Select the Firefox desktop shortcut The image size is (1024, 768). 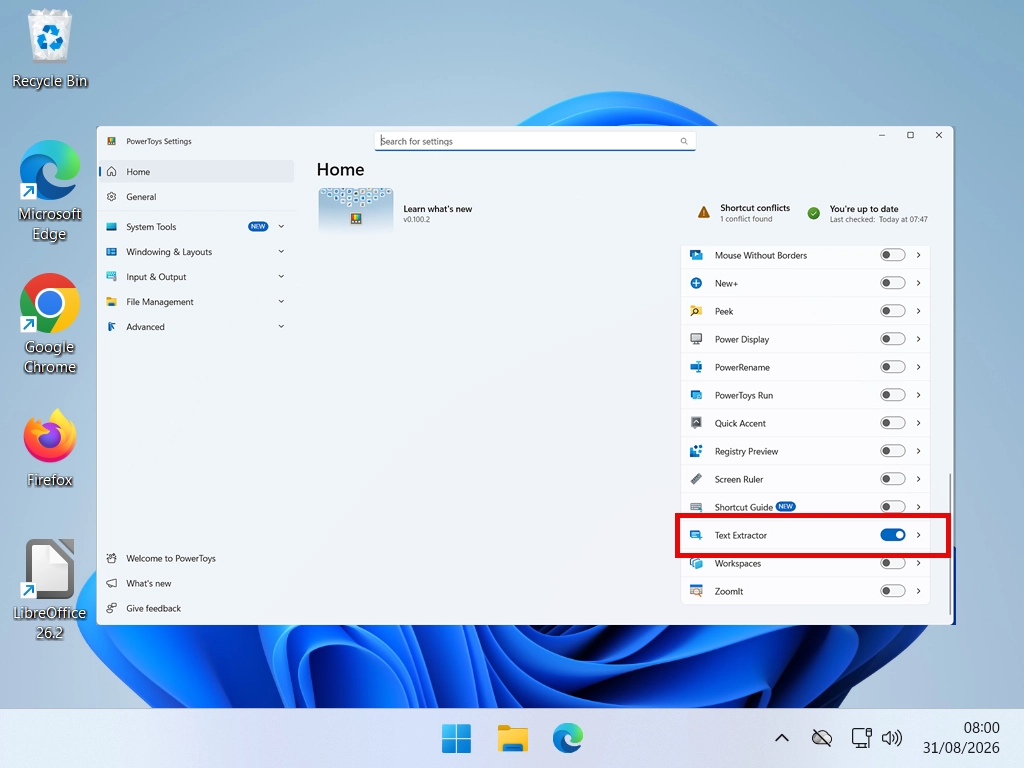(x=50, y=448)
